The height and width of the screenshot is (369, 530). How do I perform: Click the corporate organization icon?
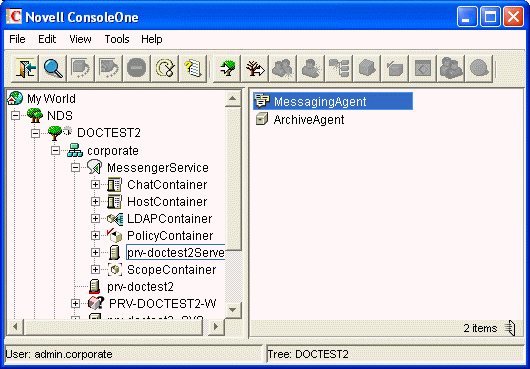[75, 150]
